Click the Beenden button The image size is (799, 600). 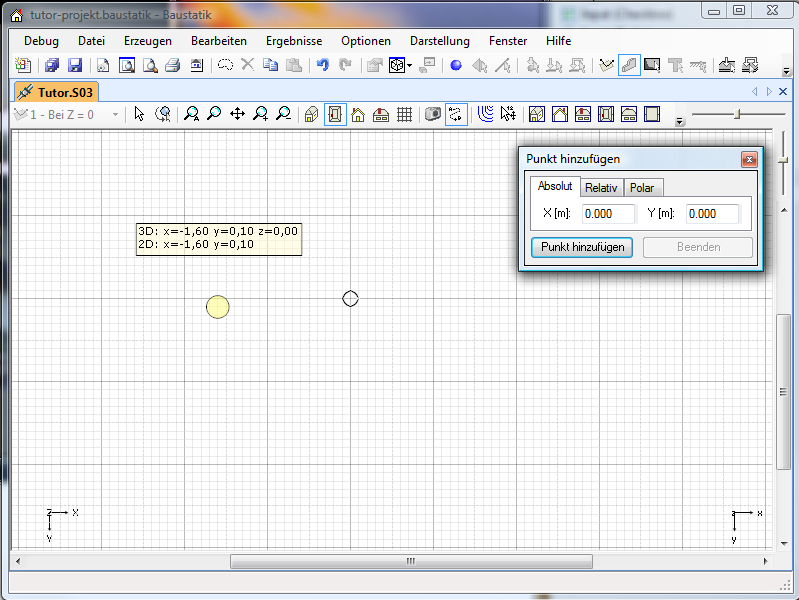[698, 247]
